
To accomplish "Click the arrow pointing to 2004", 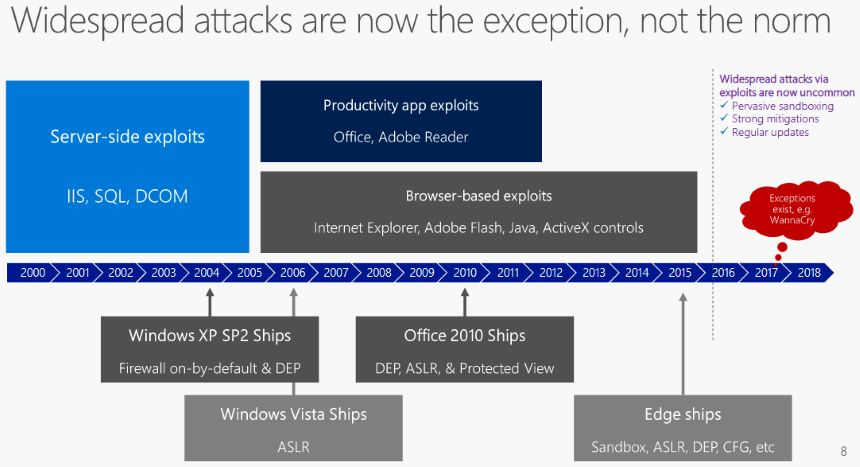I will 210,302.
